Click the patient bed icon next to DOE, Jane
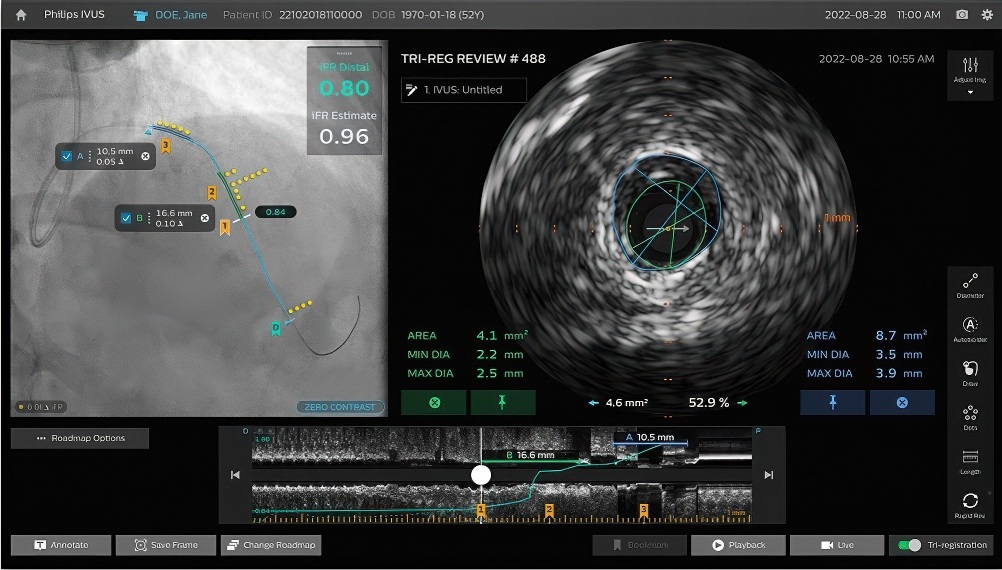The width and height of the screenshot is (1002, 570). pyautogui.click(x=140, y=15)
